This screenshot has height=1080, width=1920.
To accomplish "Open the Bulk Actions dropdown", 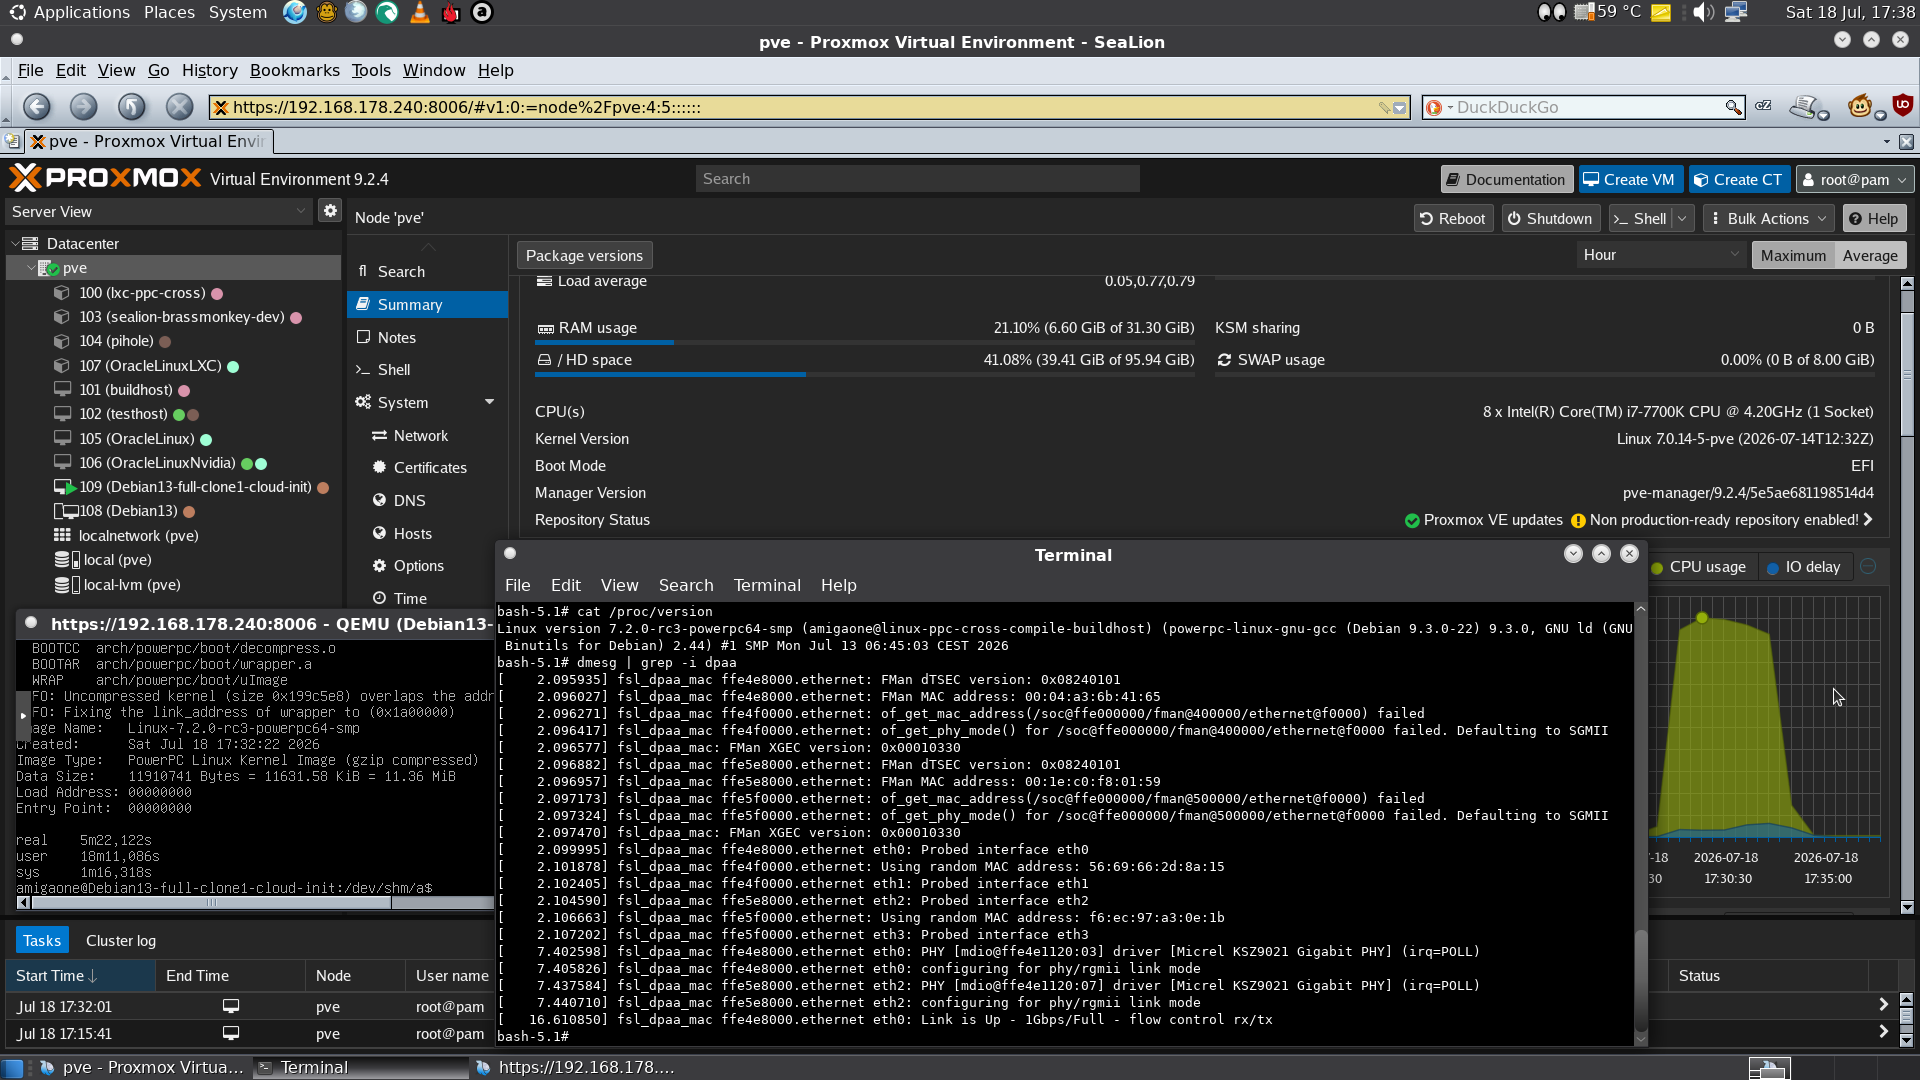I will (x=1767, y=219).
